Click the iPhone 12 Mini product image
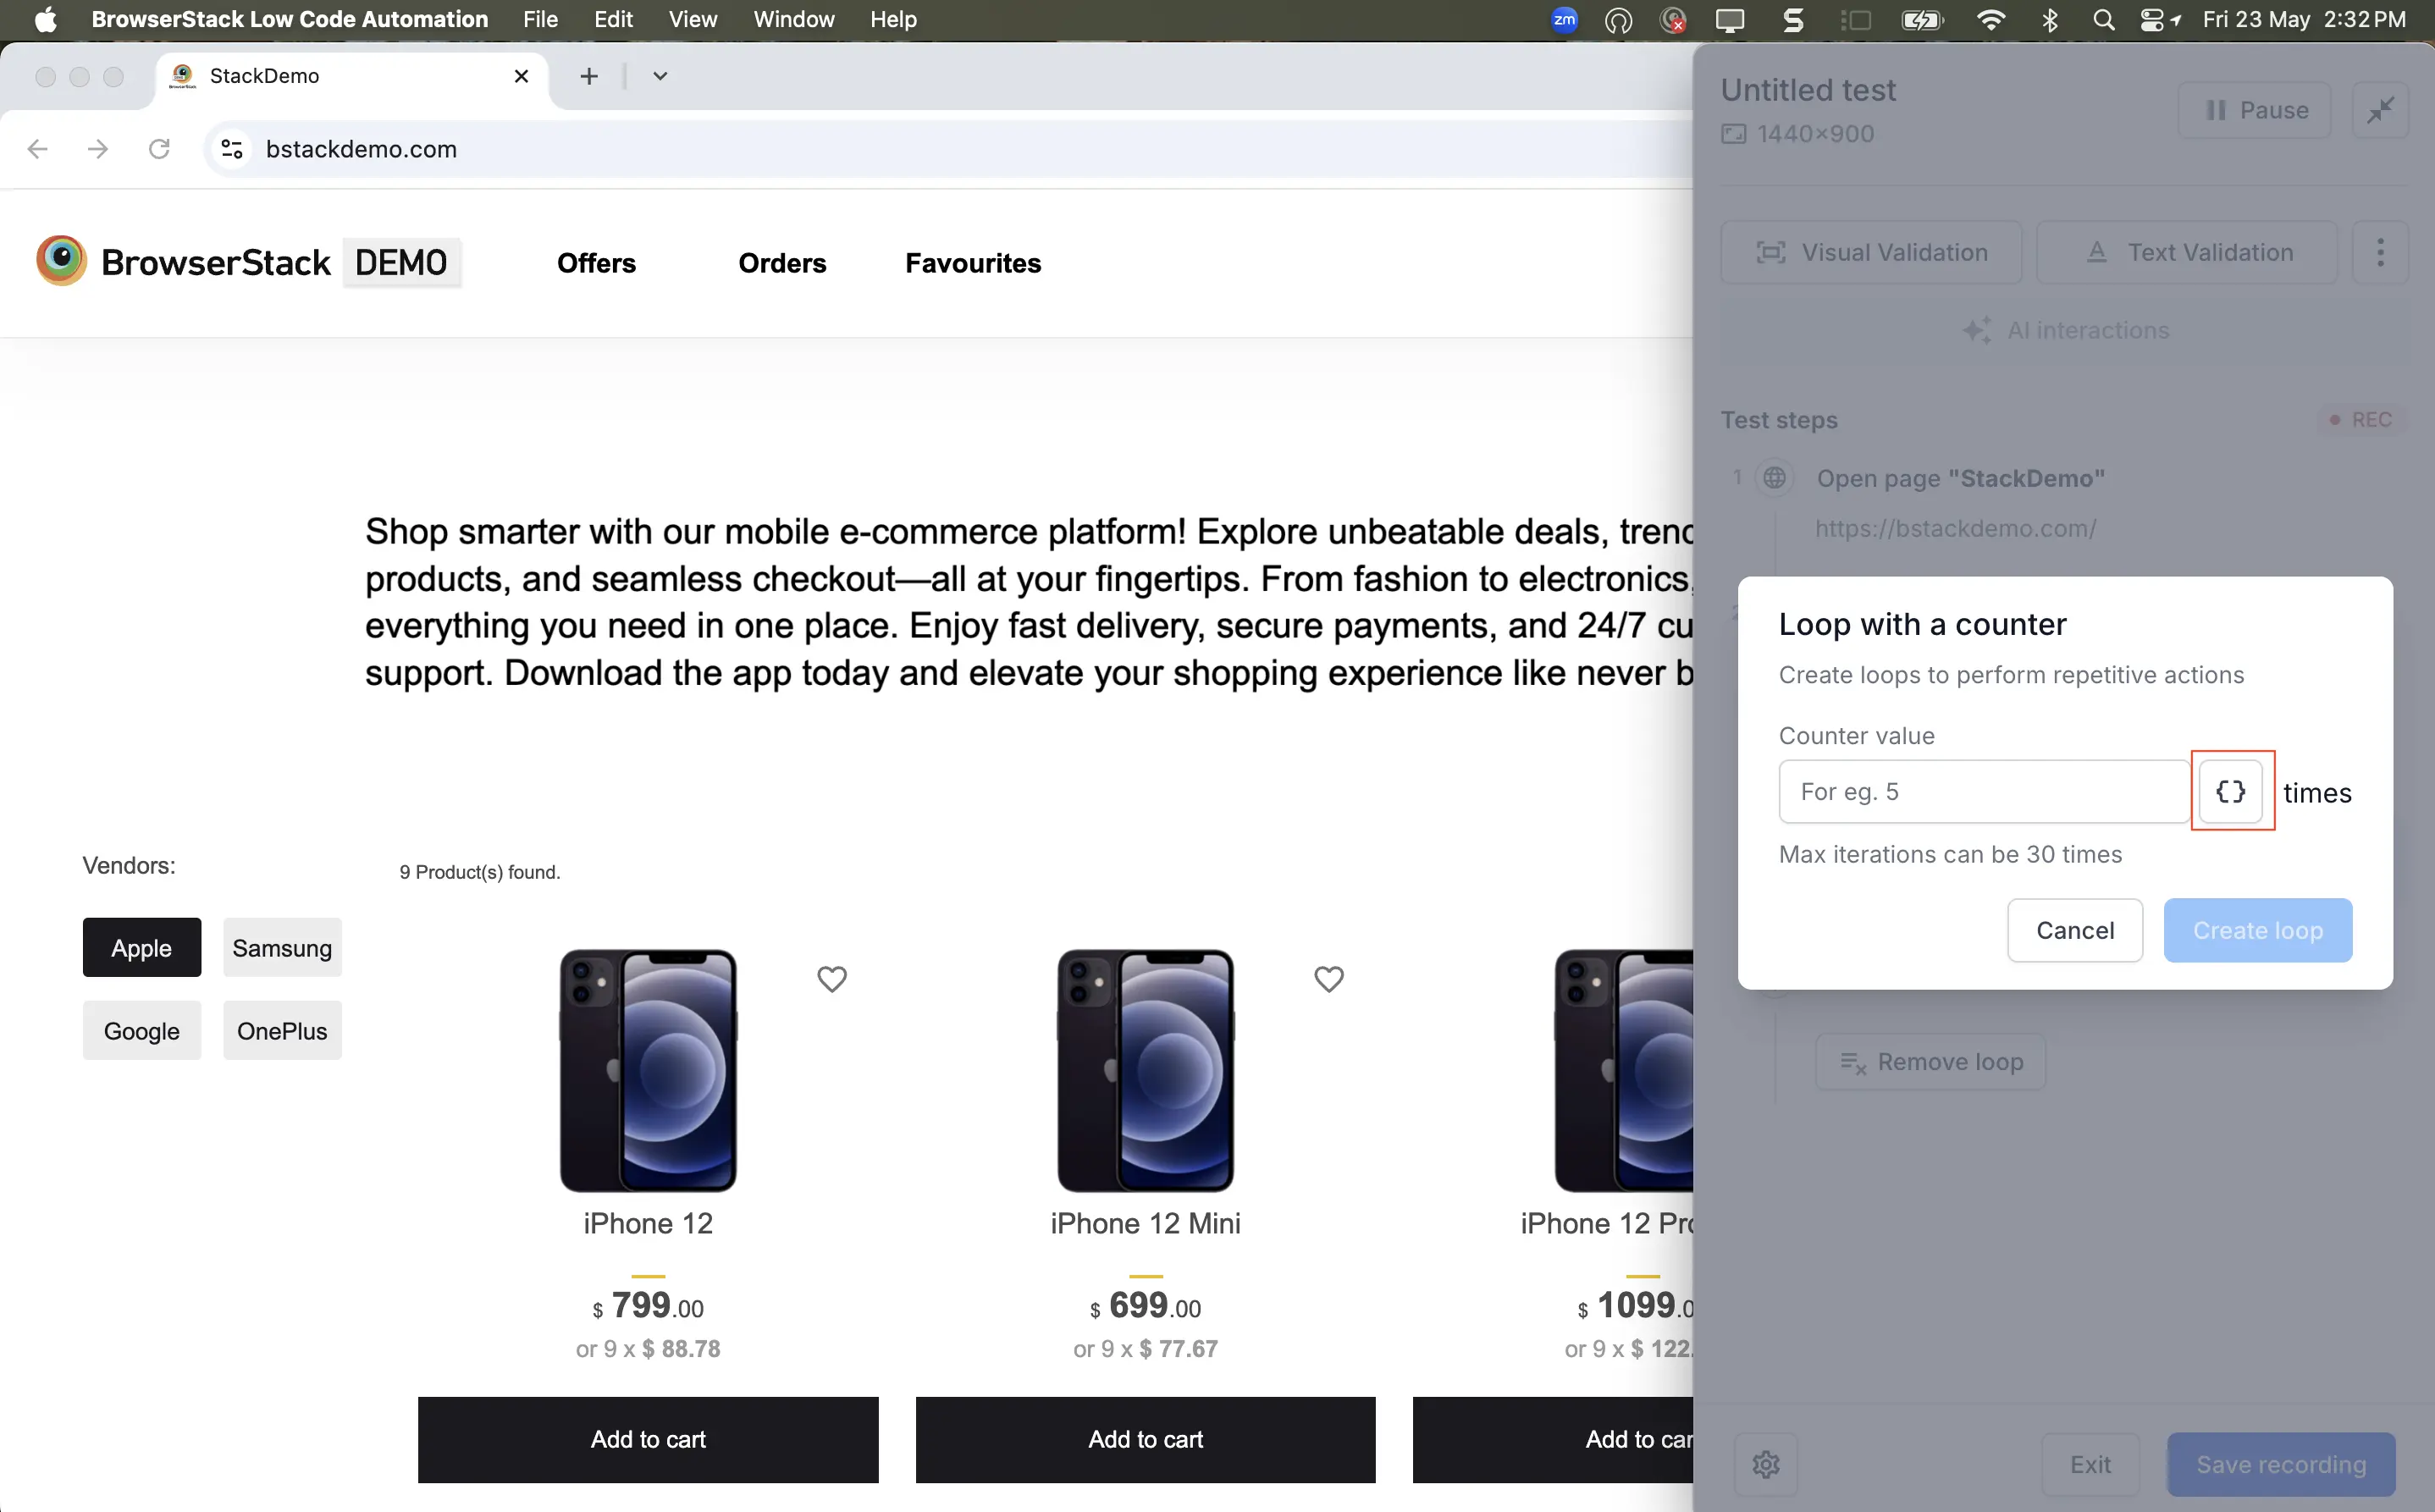Screen dimensions: 2435x1512 1146,1070
